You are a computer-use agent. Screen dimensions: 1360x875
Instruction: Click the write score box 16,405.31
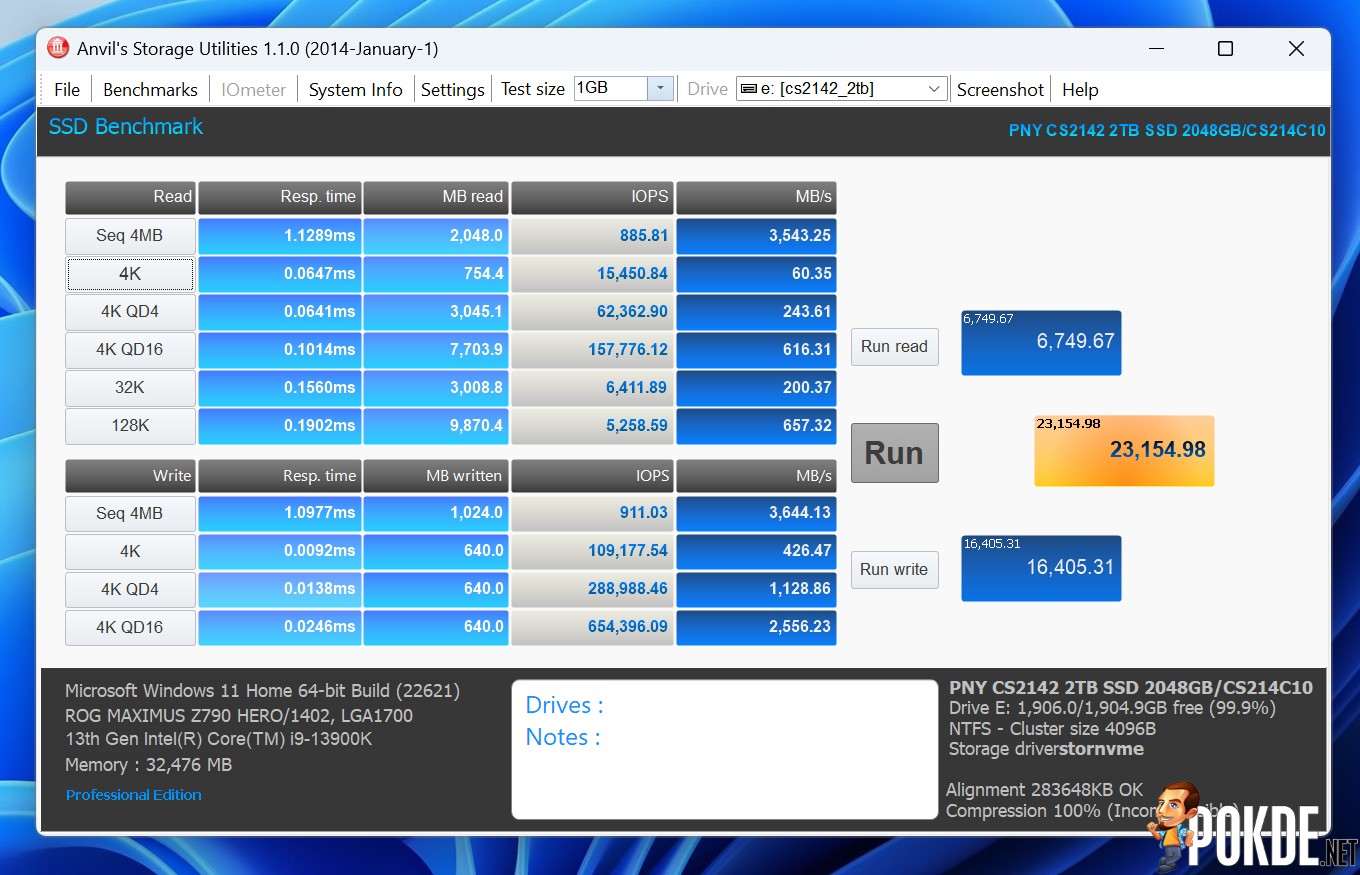[1041, 569]
